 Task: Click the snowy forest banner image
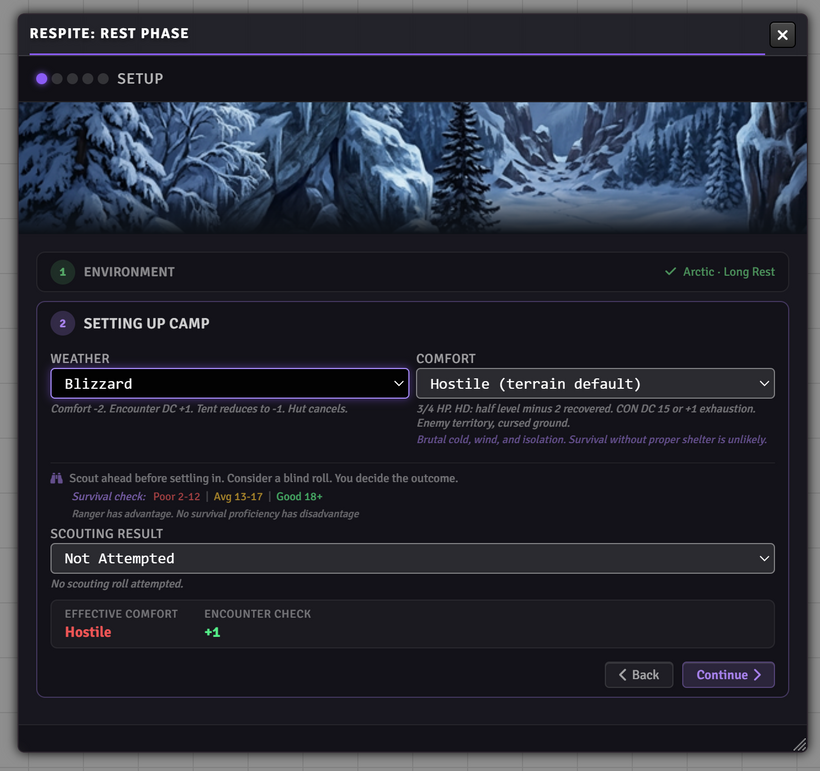point(412,167)
